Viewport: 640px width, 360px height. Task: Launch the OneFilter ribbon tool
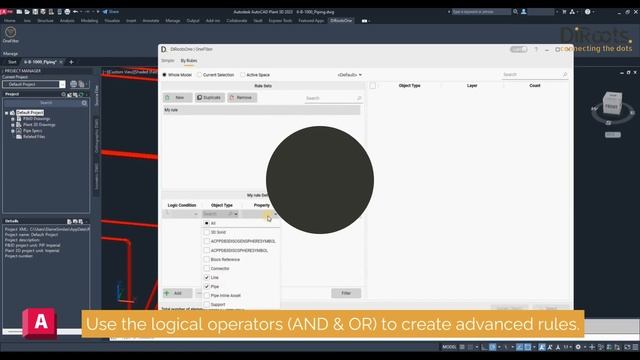(x=11, y=34)
